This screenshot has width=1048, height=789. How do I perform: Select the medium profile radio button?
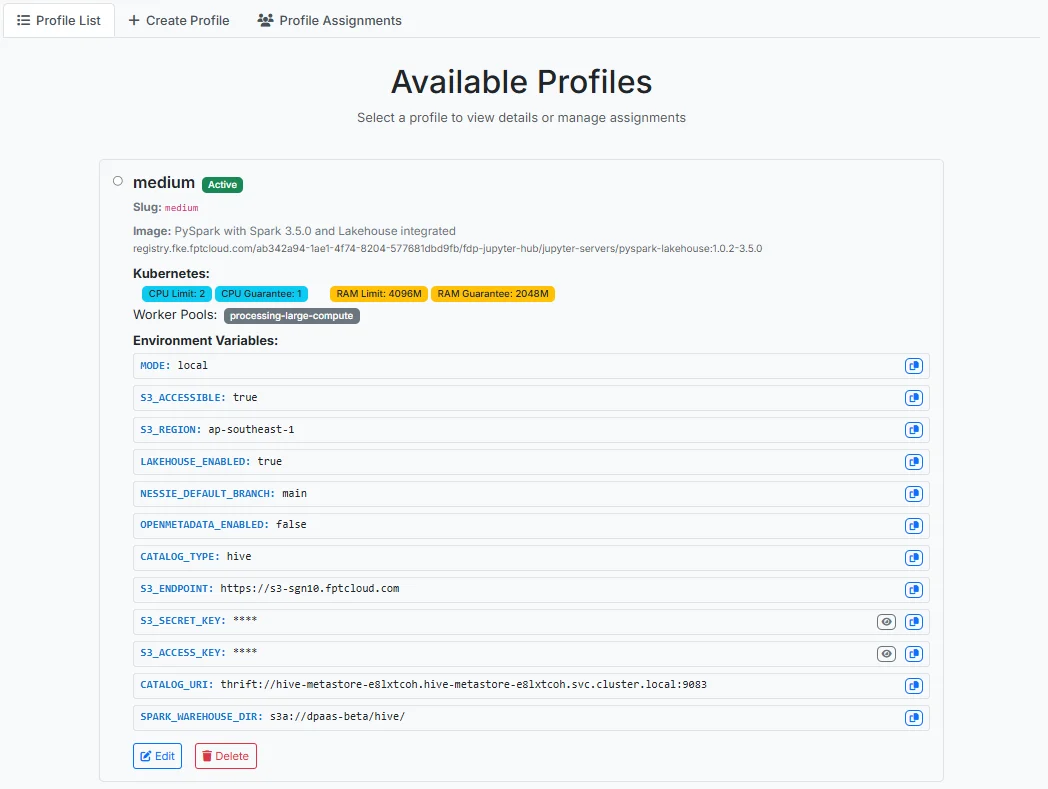click(x=118, y=181)
